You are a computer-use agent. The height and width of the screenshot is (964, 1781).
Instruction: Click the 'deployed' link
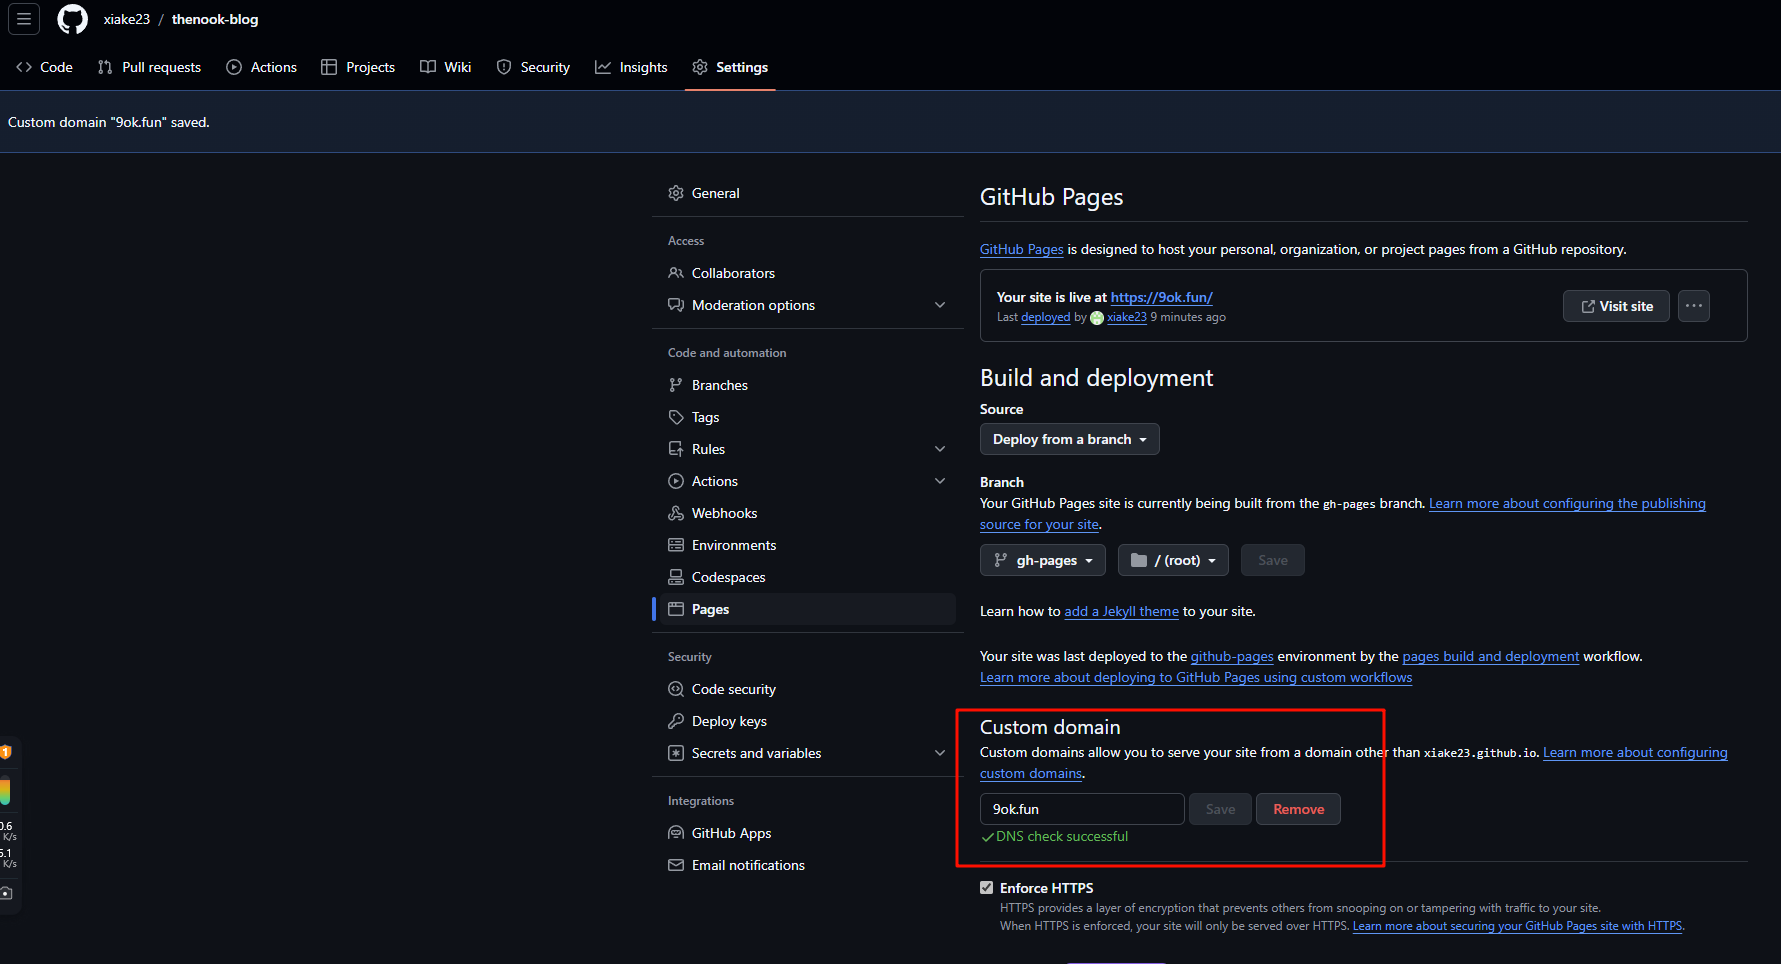(x=1045, y=317)
